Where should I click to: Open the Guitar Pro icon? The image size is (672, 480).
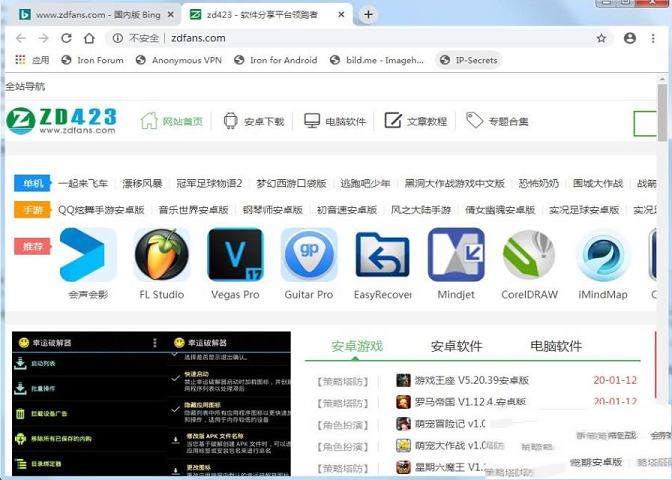pyautogui.click(x=309, y=255)
